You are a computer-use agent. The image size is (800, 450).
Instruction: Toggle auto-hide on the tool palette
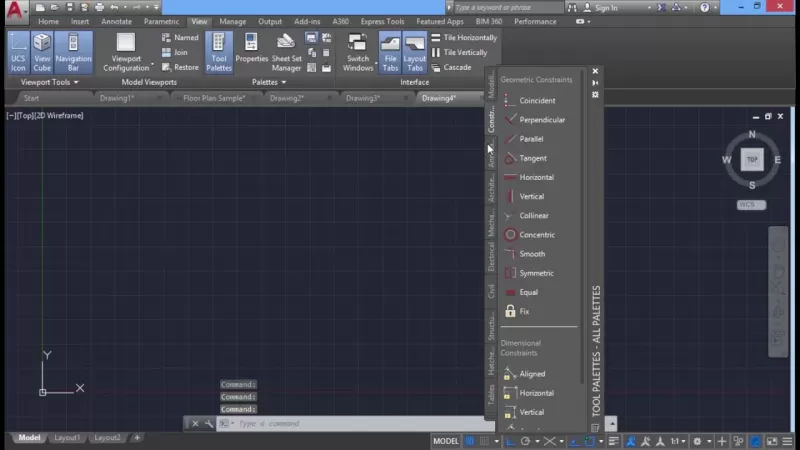pyautogui.click(x=595, y=83)
